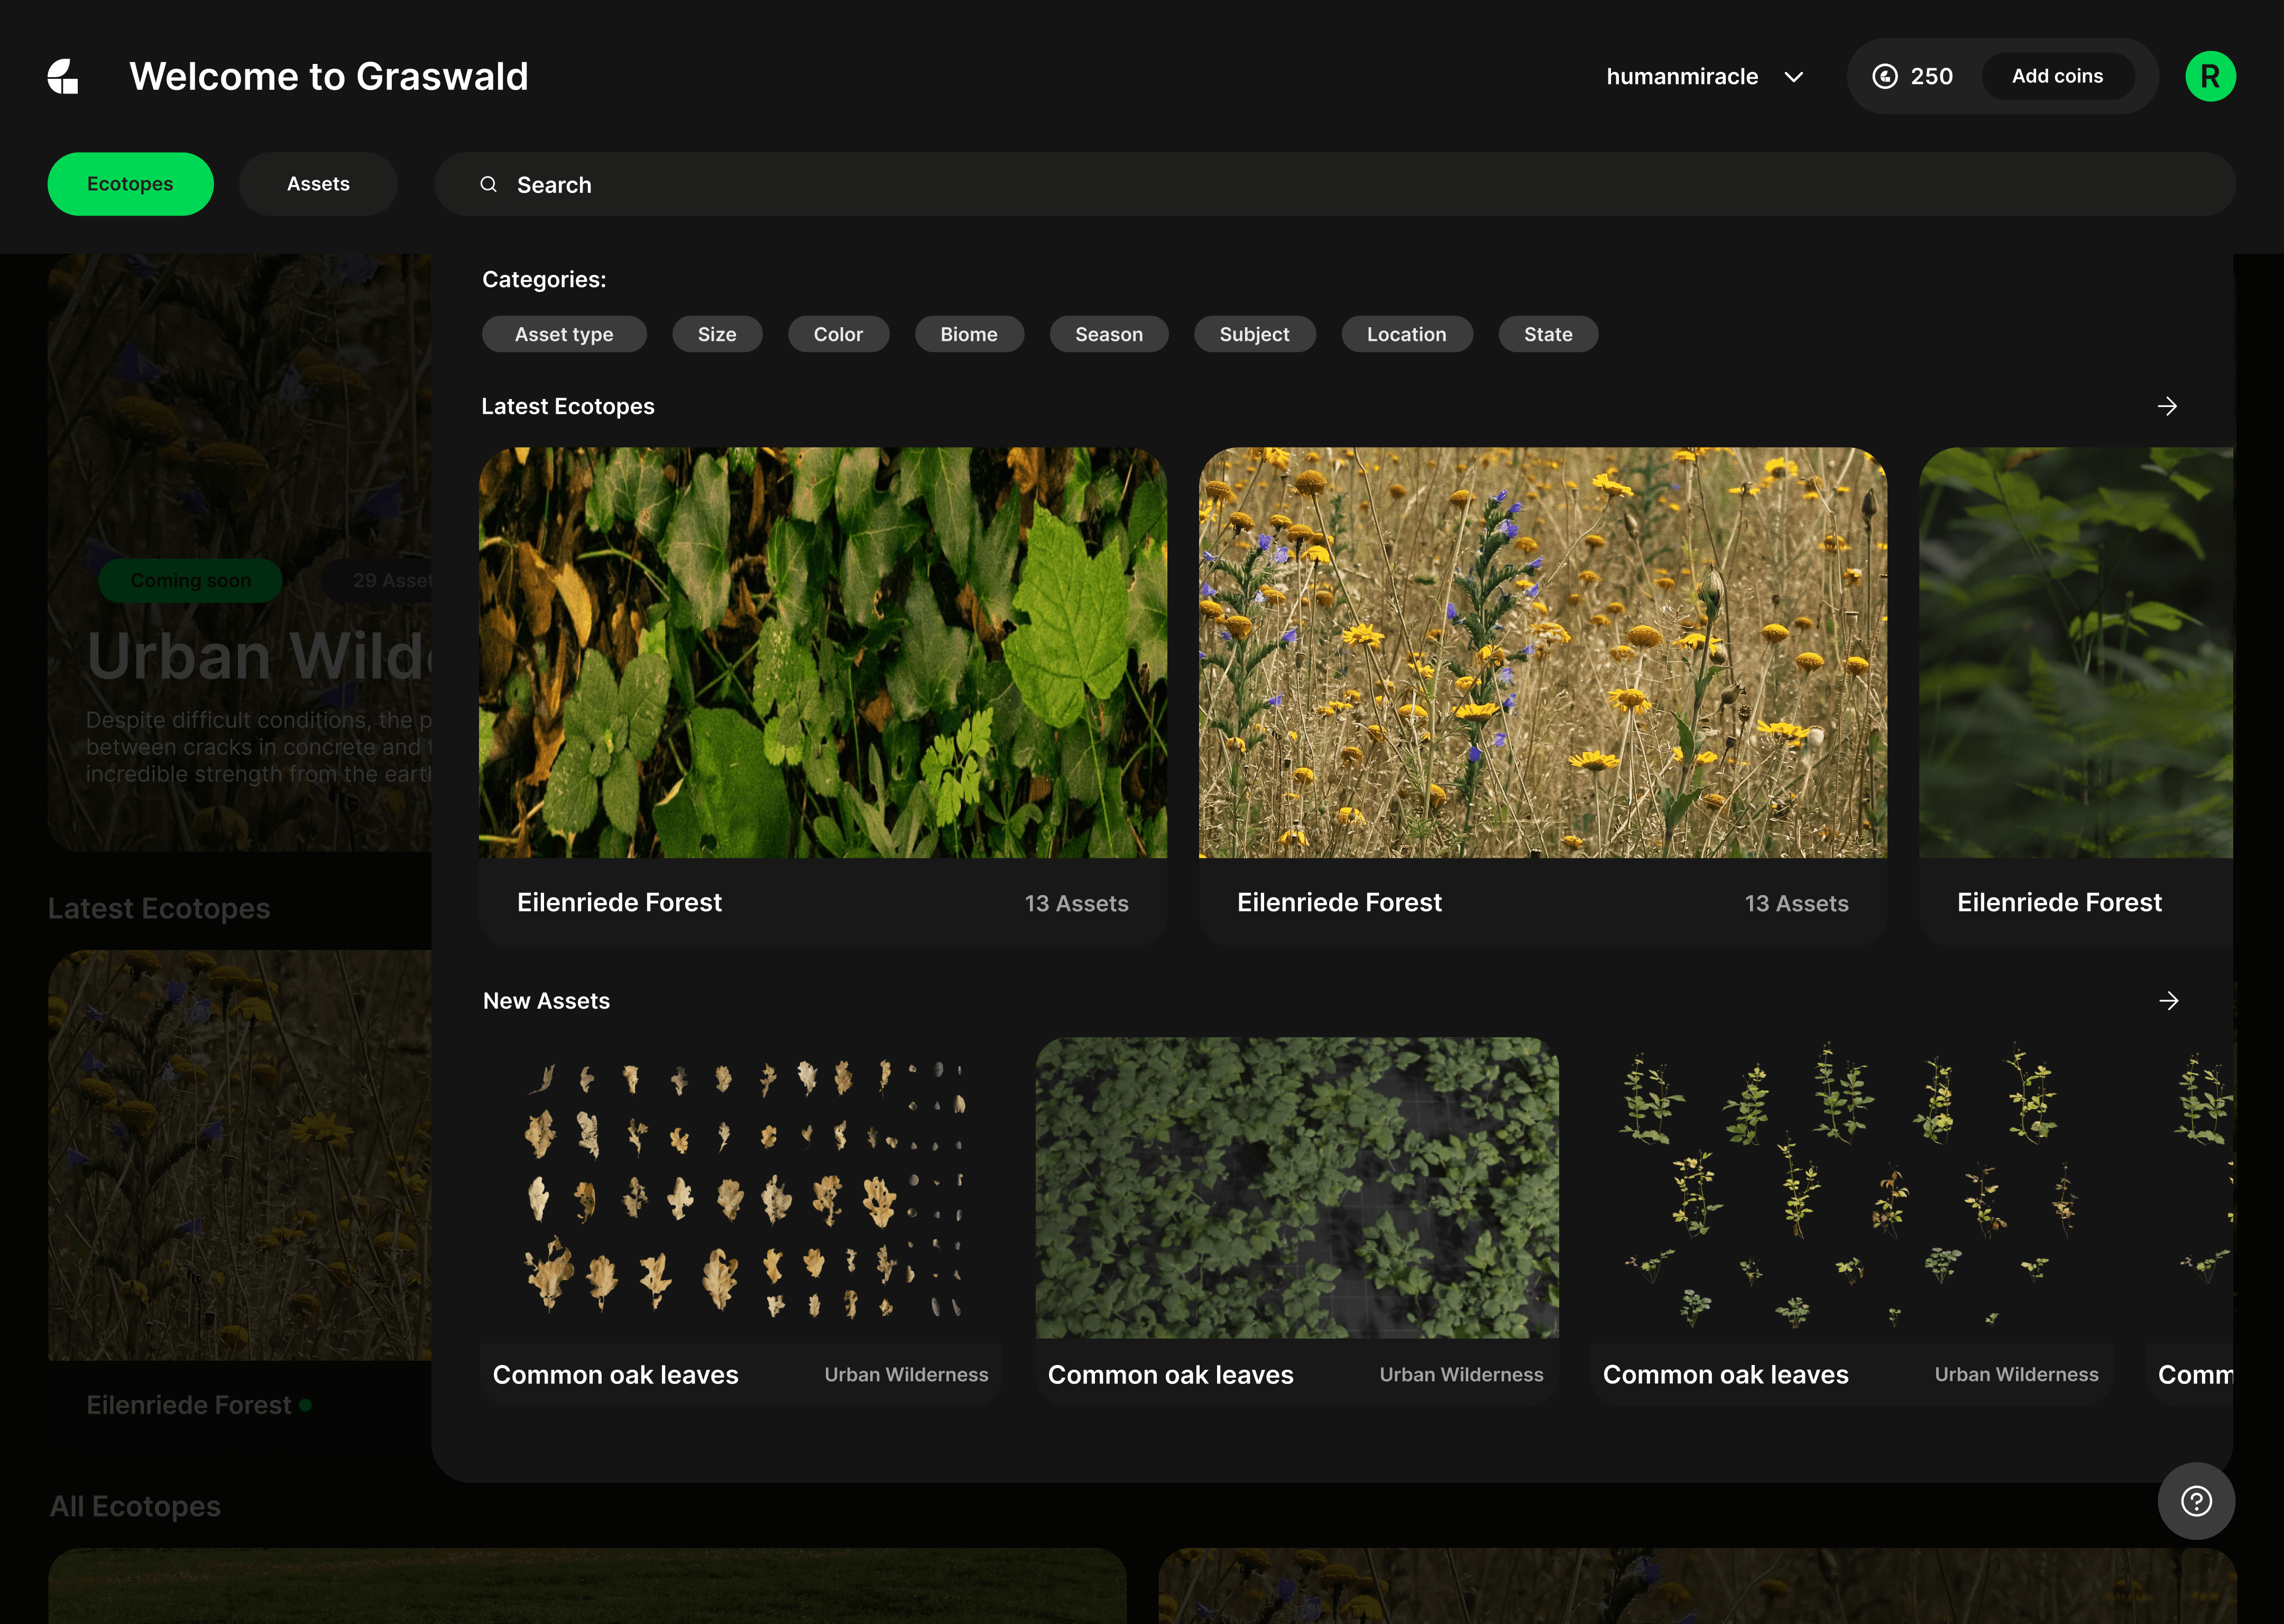Open the green R profile avatar
2284x1624 pixels.
tap(2209, 77)
